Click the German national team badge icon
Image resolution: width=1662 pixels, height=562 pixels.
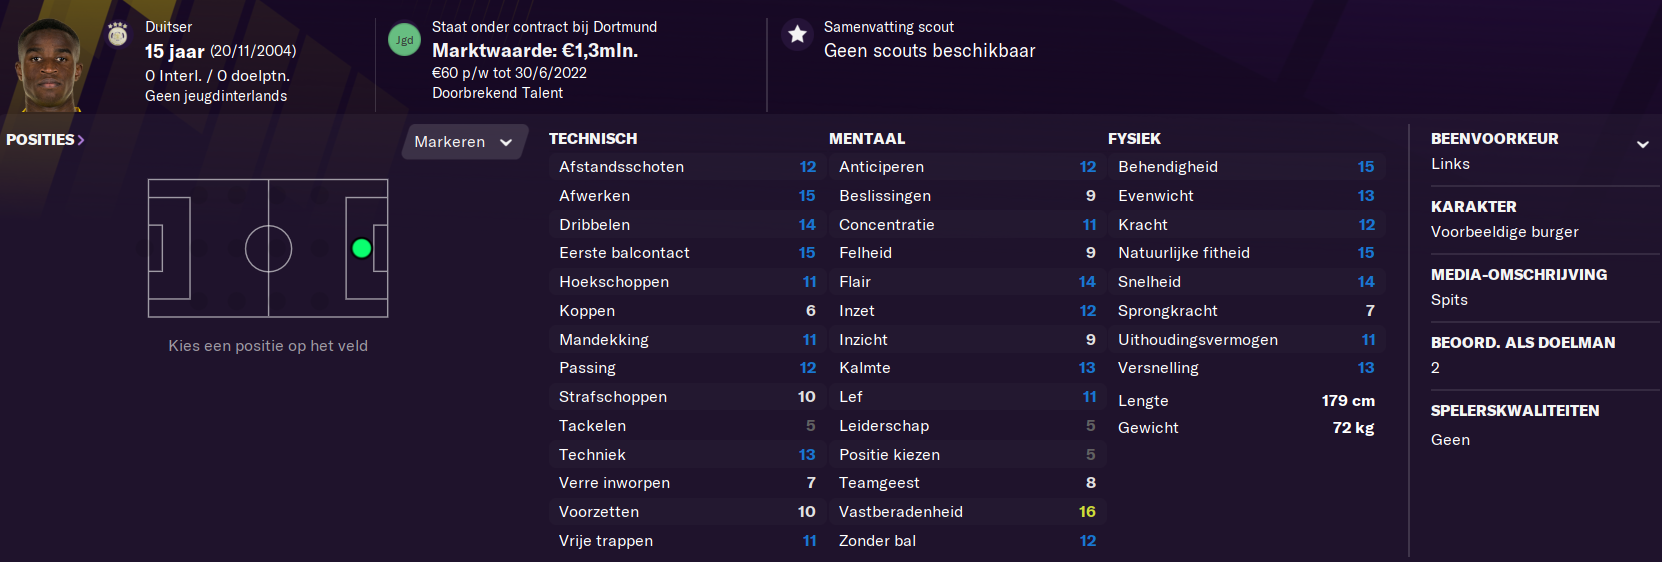coord(118,35)
